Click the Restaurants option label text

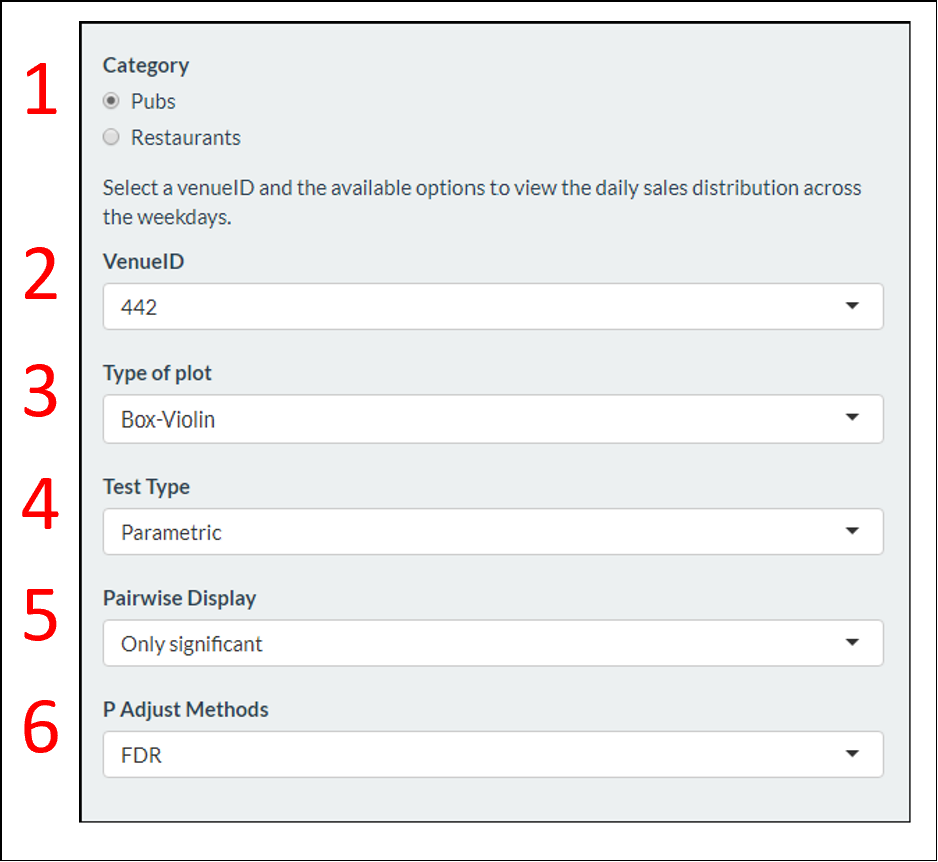click(186, 138)
